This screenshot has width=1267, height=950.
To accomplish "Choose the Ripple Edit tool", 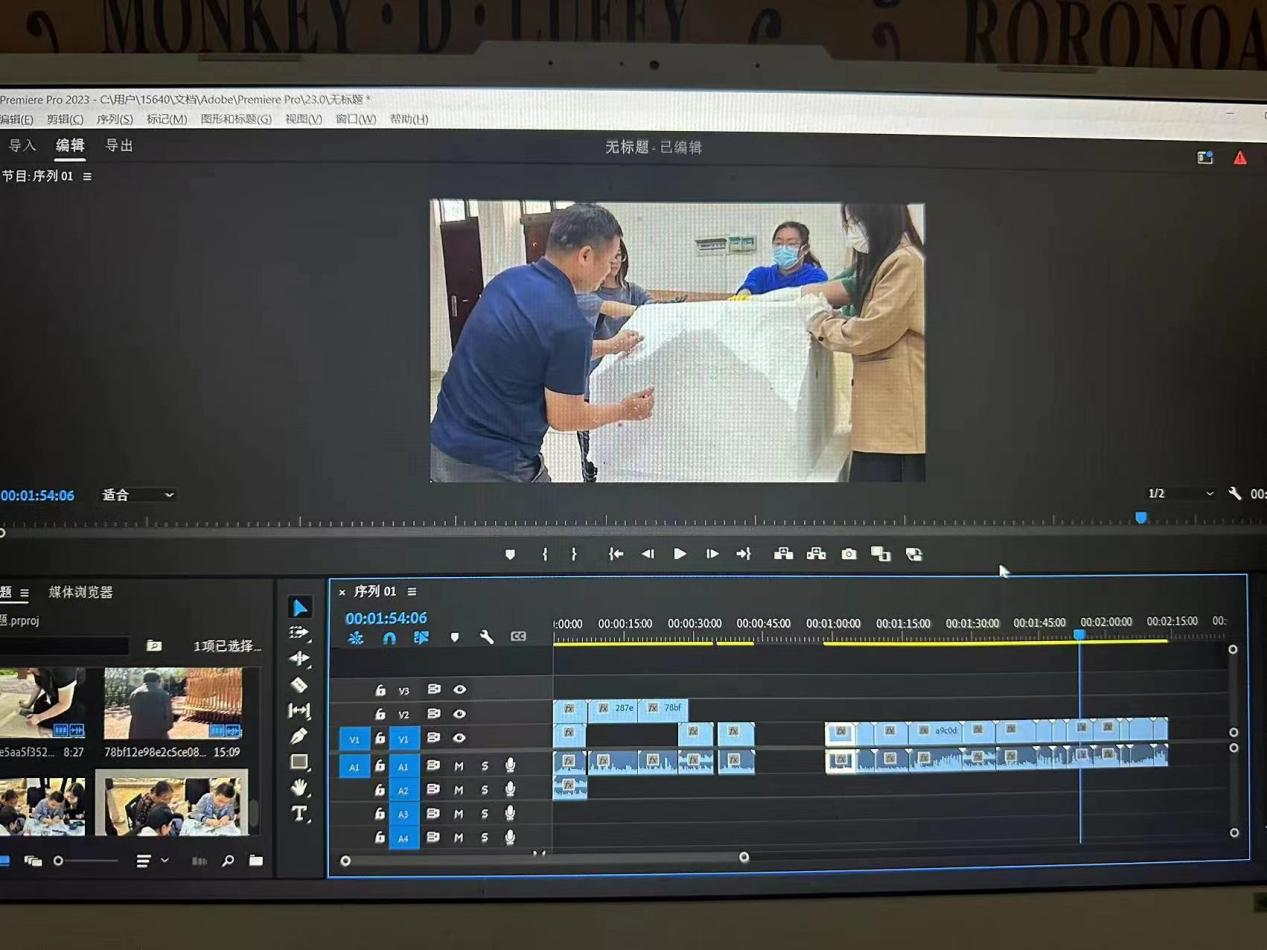I will coord(299,658).
